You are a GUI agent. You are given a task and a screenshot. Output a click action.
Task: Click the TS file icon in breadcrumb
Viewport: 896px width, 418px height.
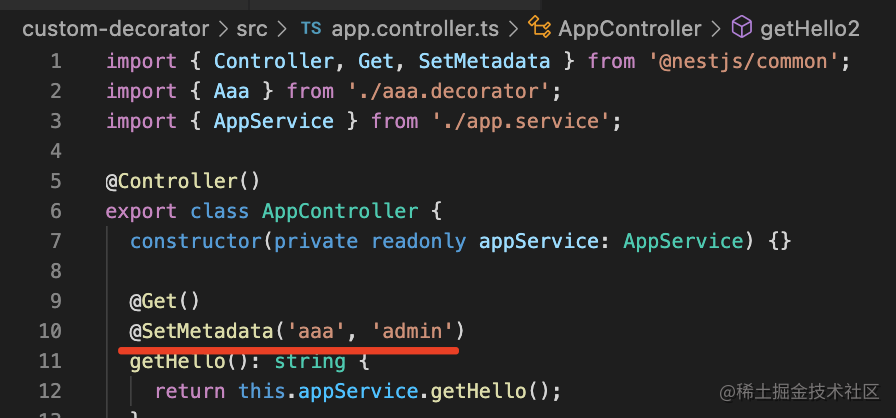(x=311, y=27)
